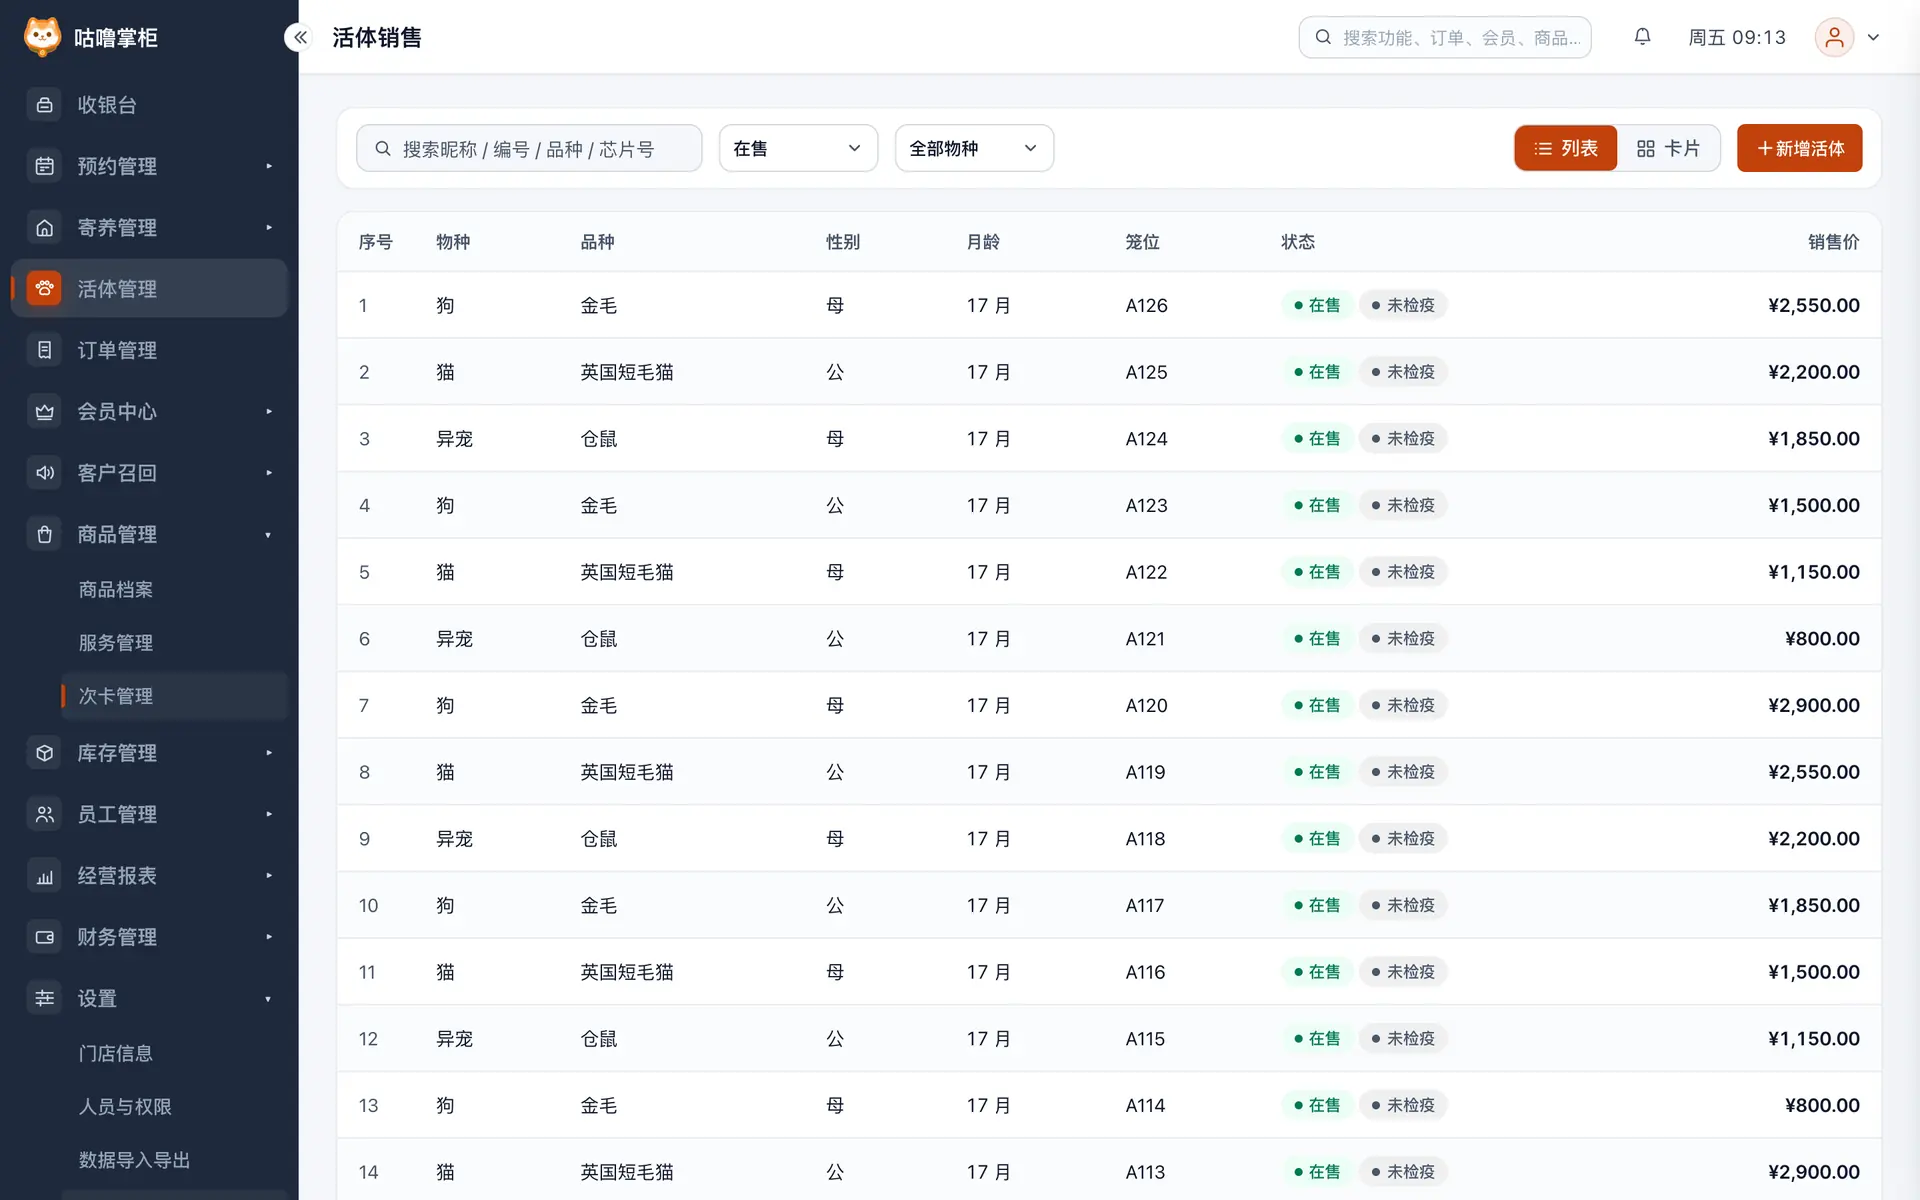This screenshot has width=1920, height=1200.
Task: Switch to 卡片 card view
Action: pyautogui.click(x=1668, y=148)
